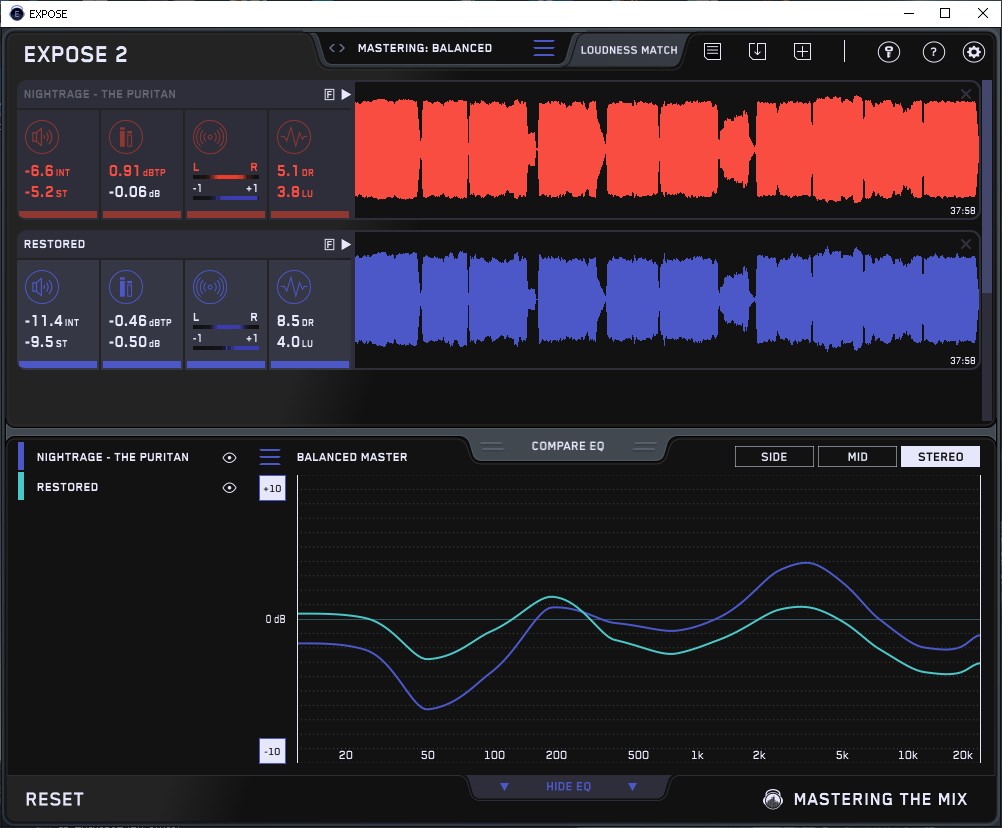1002x828 pixels.
Task: Click the 8.5 DR dynamic range value
Action: click(295, 321)
